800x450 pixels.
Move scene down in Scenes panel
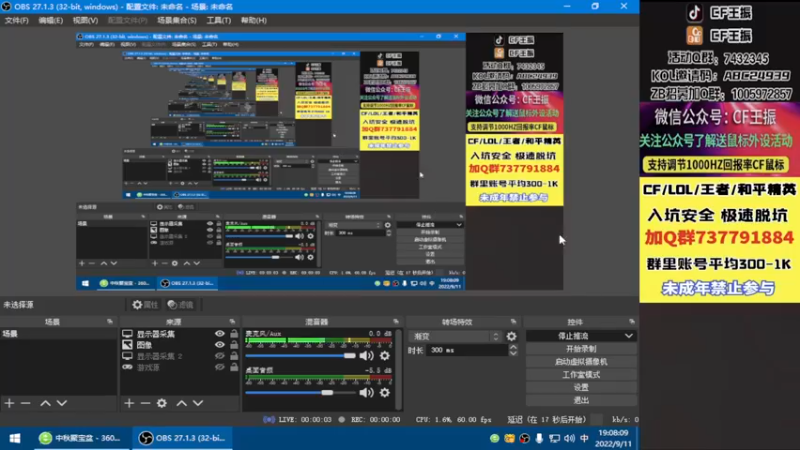[x=62, y=403]
